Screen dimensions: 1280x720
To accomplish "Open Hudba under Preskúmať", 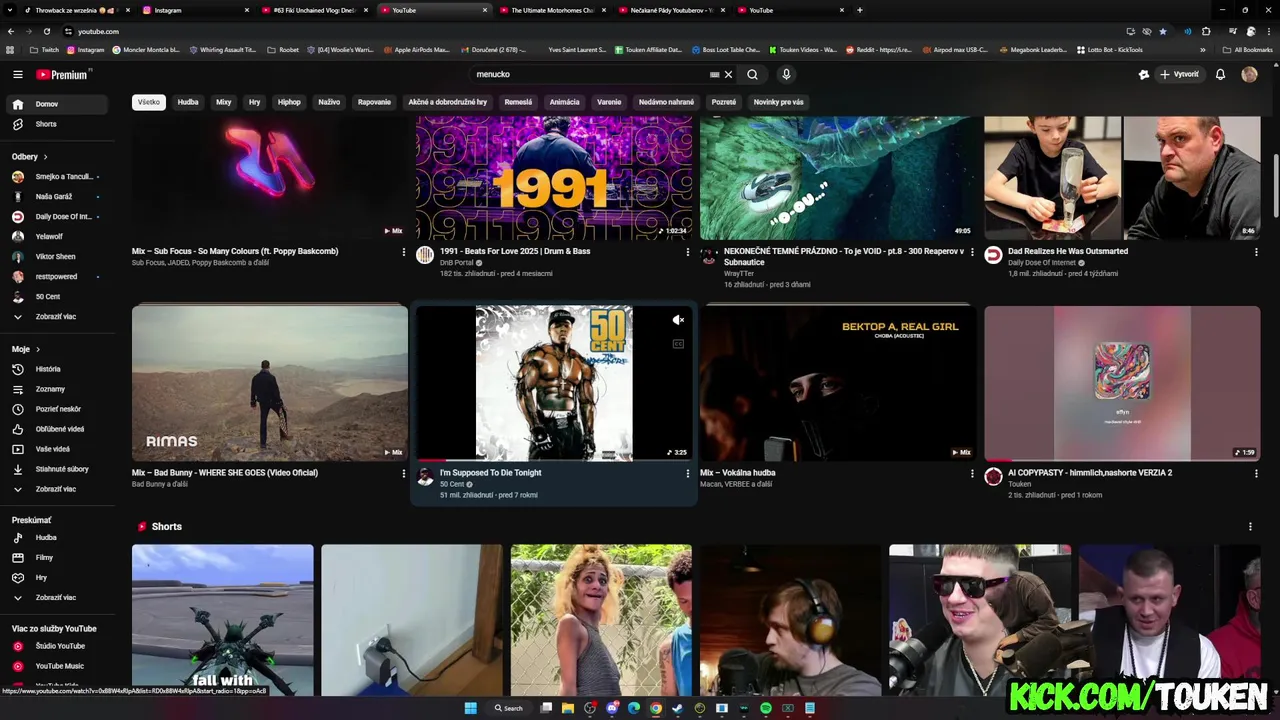I will click(58, 537).
